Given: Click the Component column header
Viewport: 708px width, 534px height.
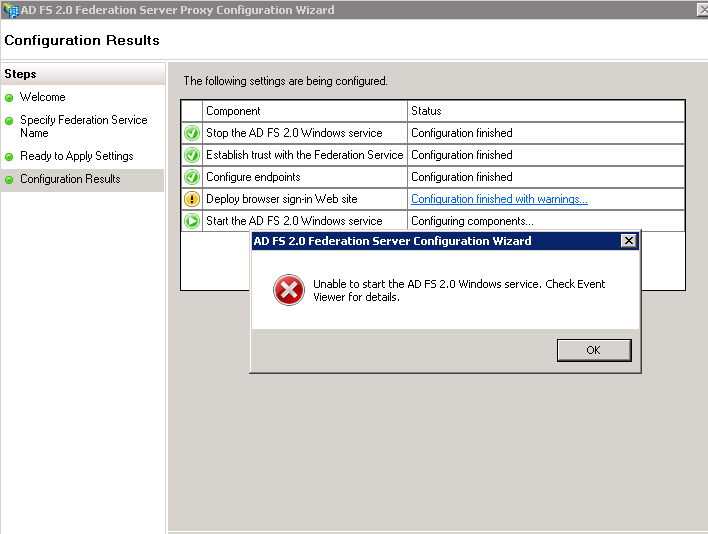Looking at the screenshot, I should pos(305,111).
